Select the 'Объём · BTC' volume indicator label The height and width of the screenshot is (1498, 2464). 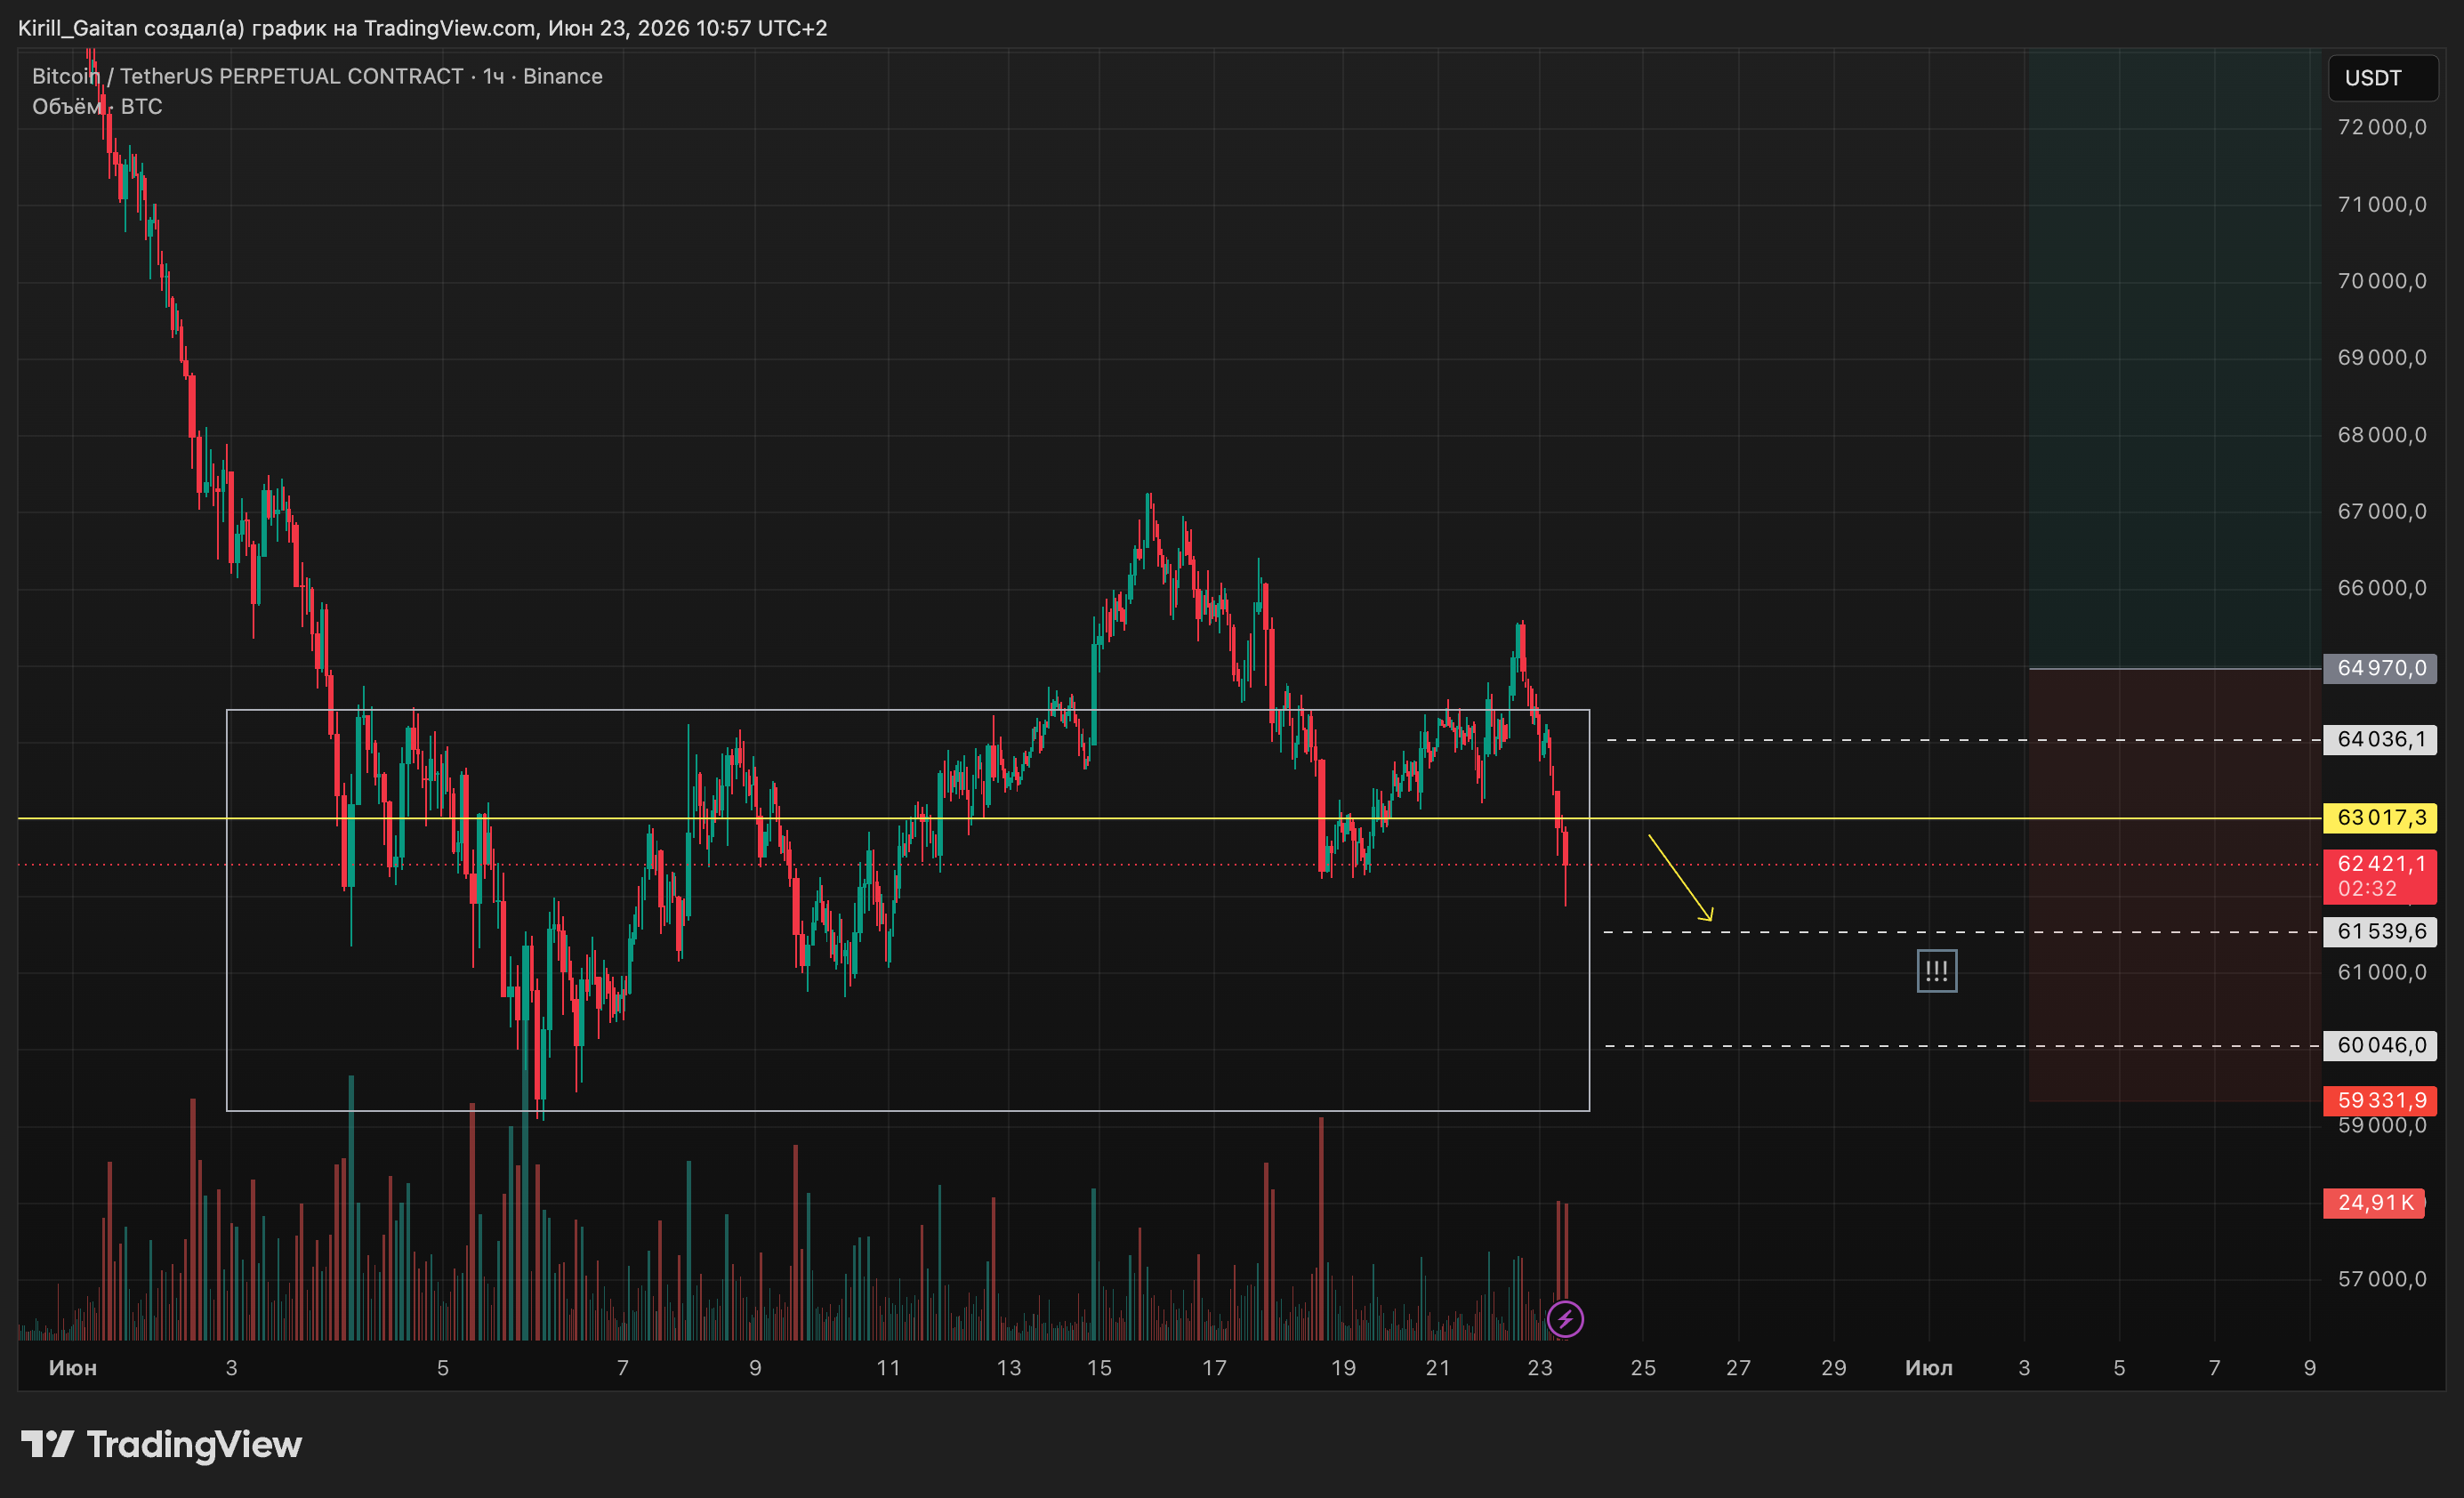pyautogui.click(x=97, y=107)
